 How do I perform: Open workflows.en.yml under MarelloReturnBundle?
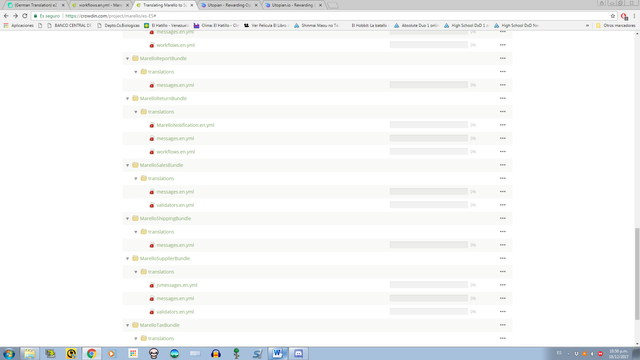[176, 152]
